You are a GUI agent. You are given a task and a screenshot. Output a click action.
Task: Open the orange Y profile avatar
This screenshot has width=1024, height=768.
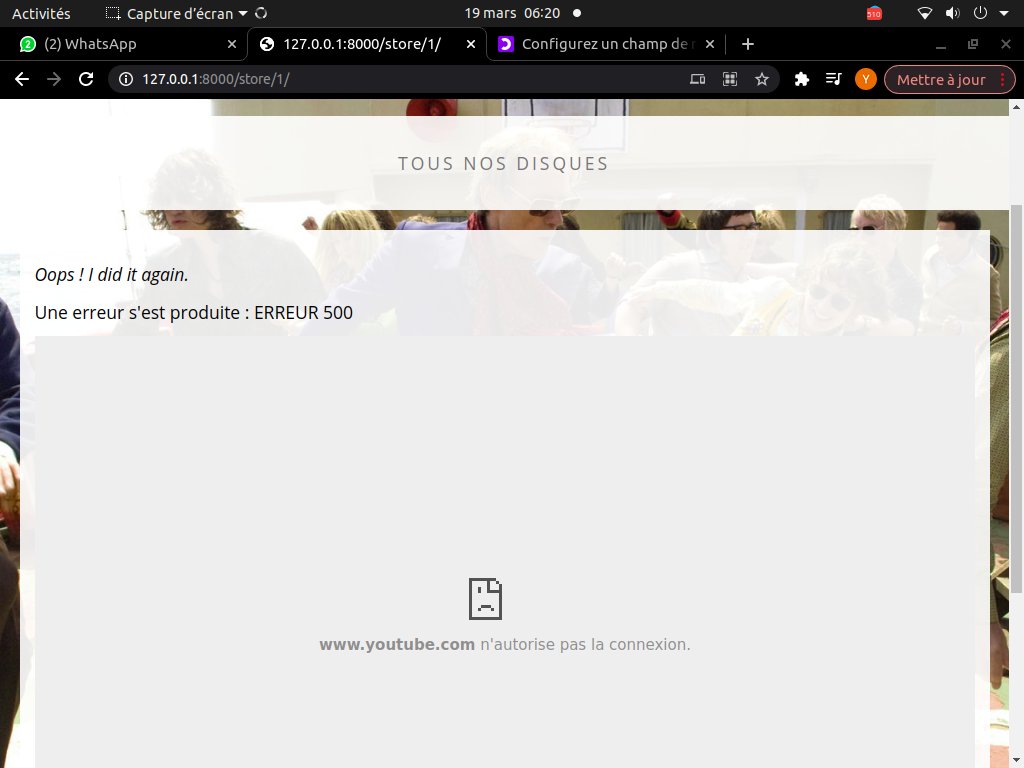866,79
